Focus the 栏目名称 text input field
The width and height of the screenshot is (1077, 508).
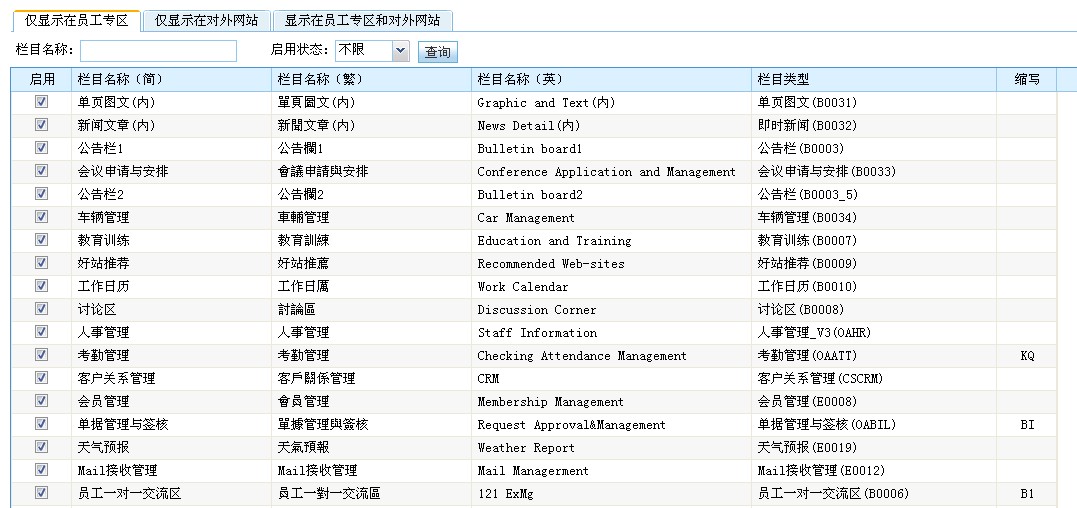158,50
